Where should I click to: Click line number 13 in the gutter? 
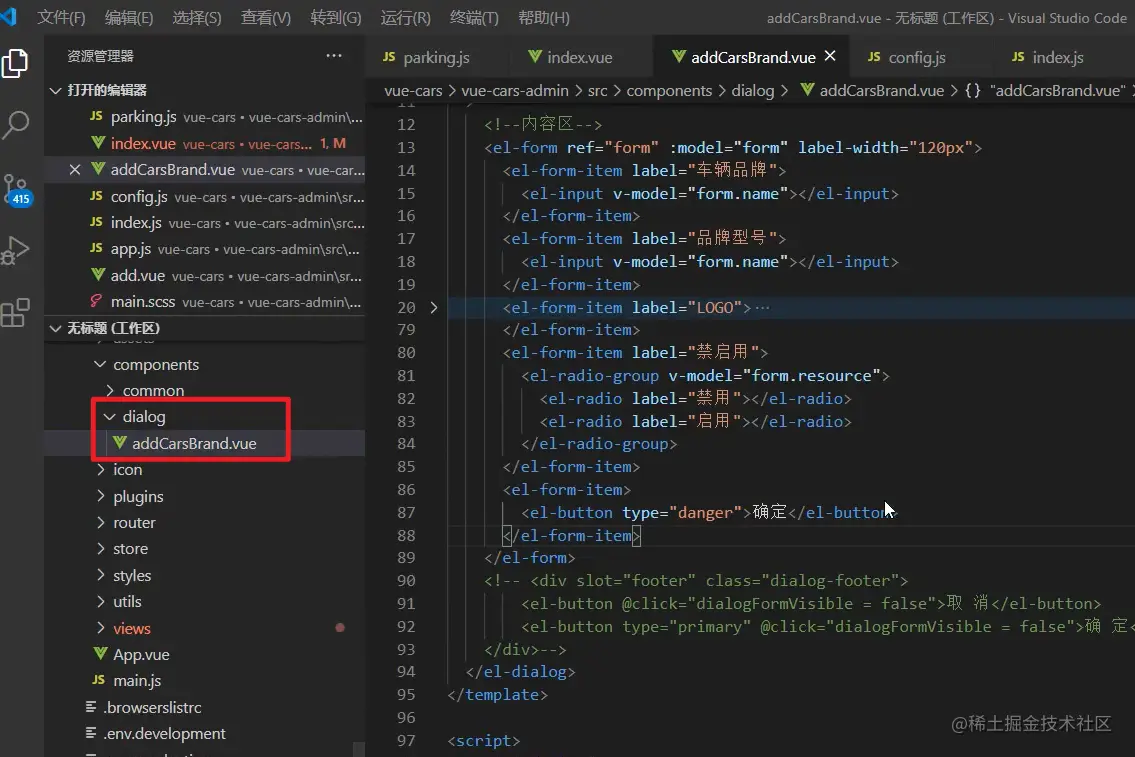click(406, 148)
